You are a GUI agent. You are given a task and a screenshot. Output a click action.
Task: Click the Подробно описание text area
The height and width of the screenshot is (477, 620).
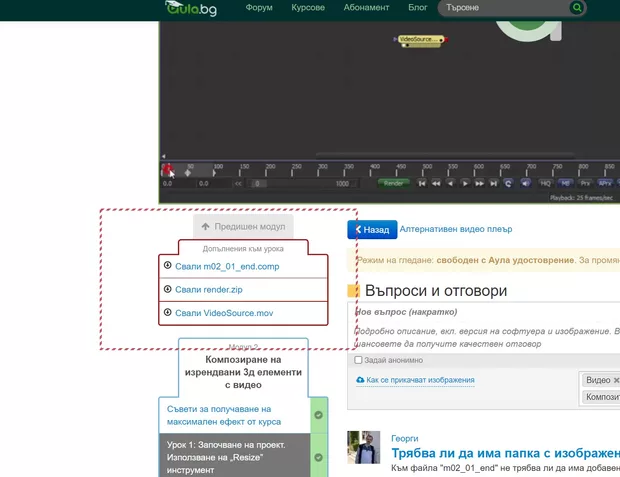[484, 337]
